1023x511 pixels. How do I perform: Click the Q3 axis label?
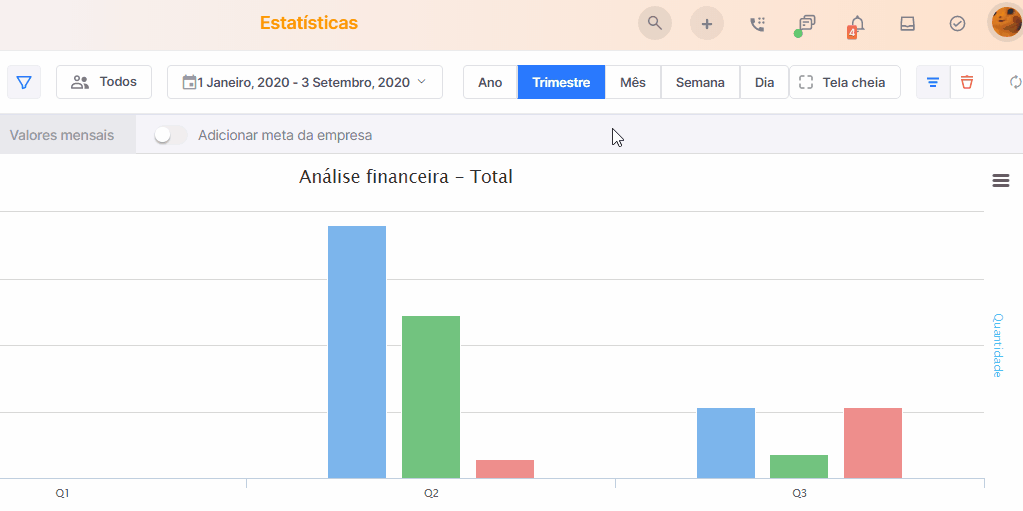click(x=799, y=493)
